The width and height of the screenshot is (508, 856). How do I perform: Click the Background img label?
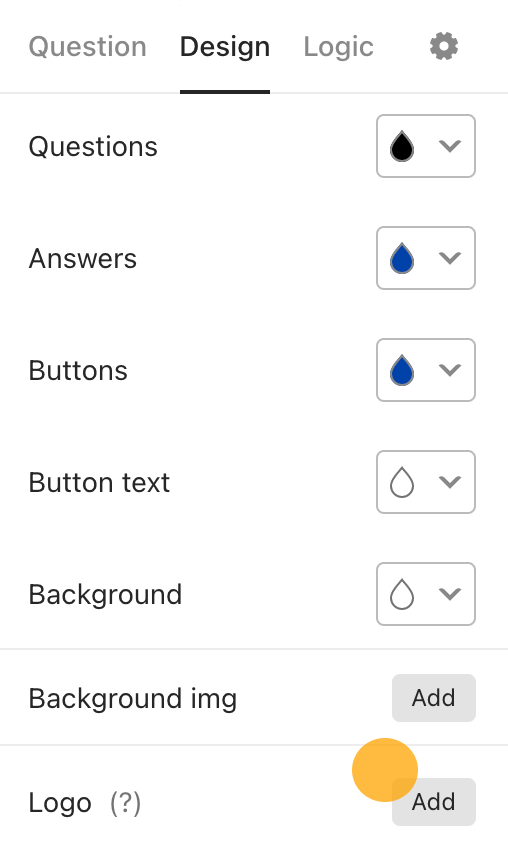tap(133, 699)
